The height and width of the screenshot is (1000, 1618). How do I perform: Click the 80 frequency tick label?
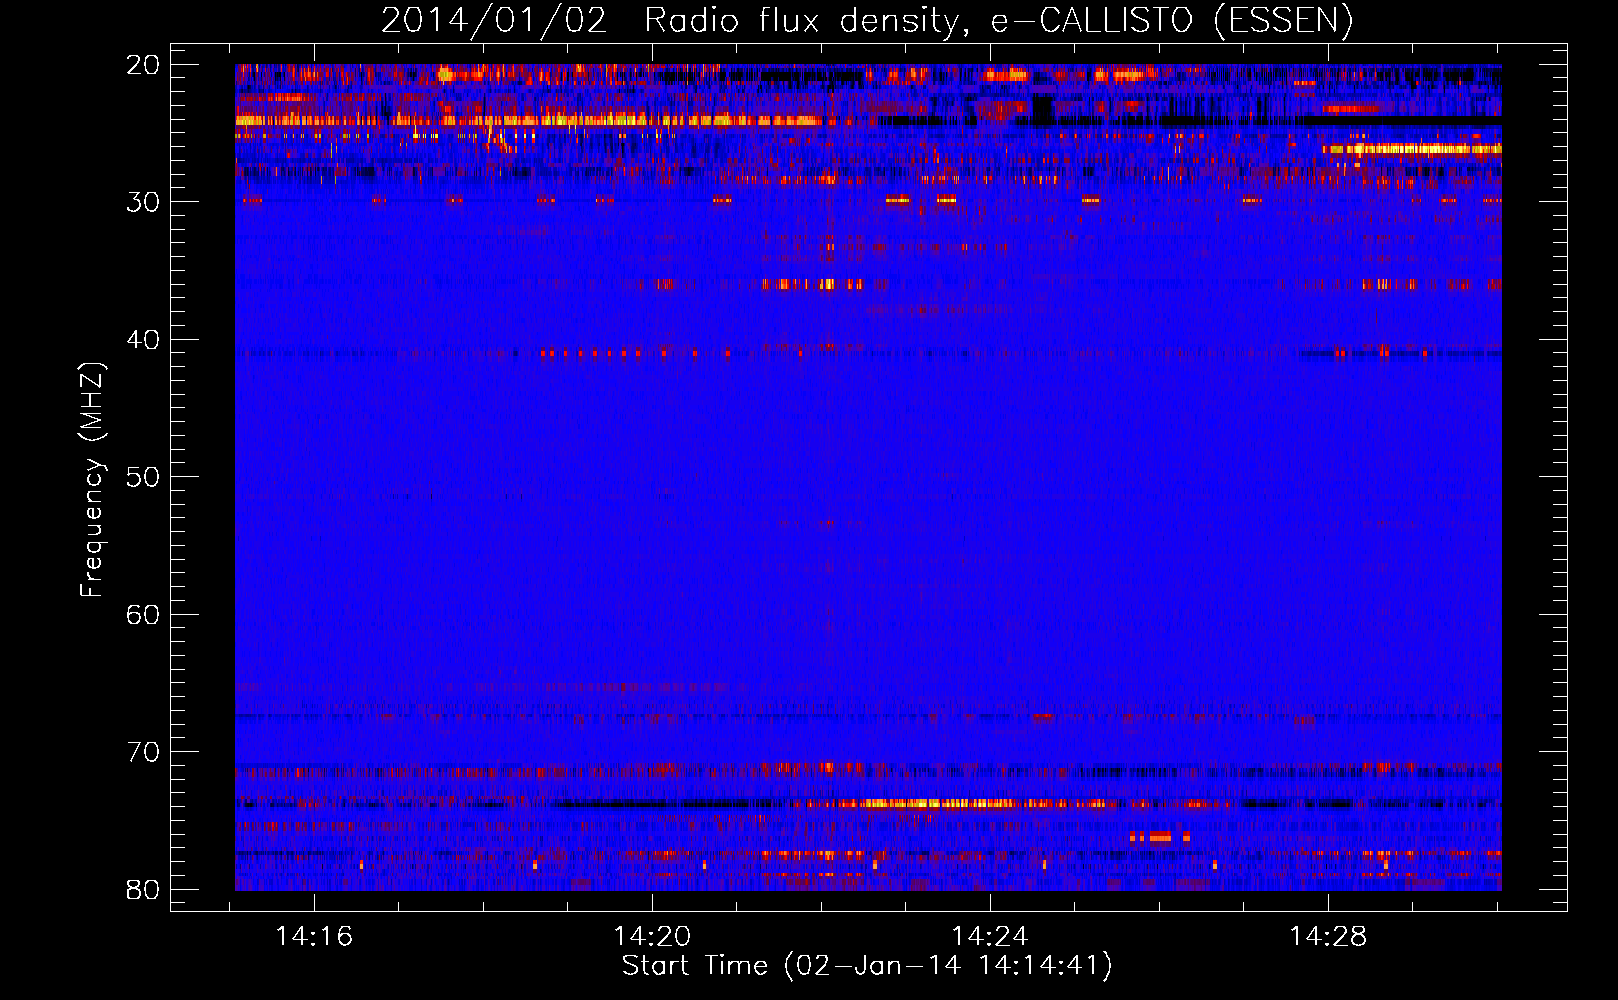tap(143, 890)
